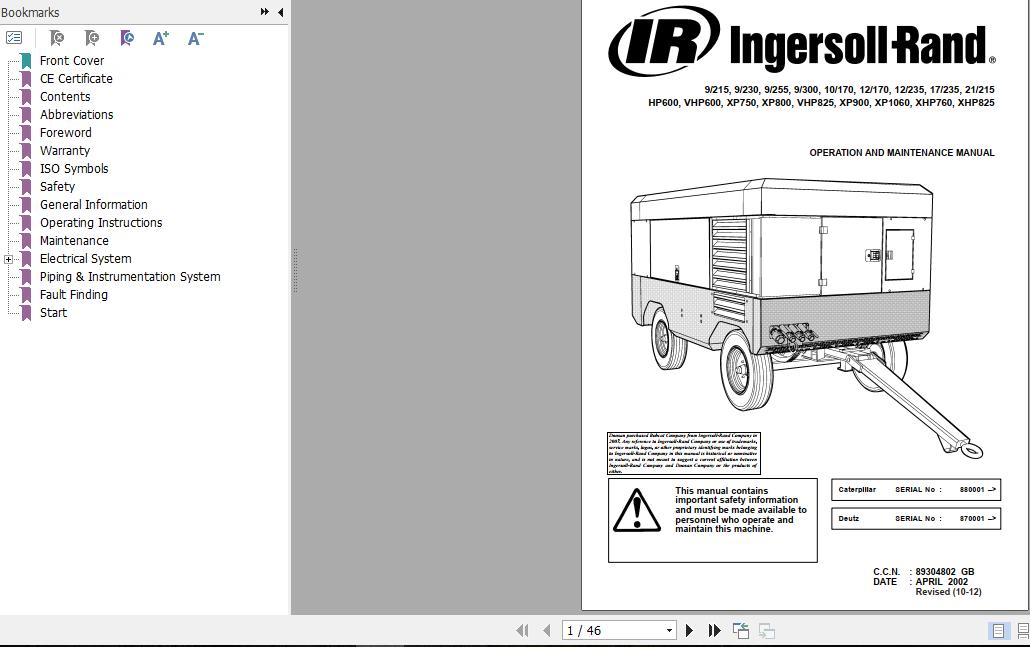Jump to the Contents bookmark

65,97
